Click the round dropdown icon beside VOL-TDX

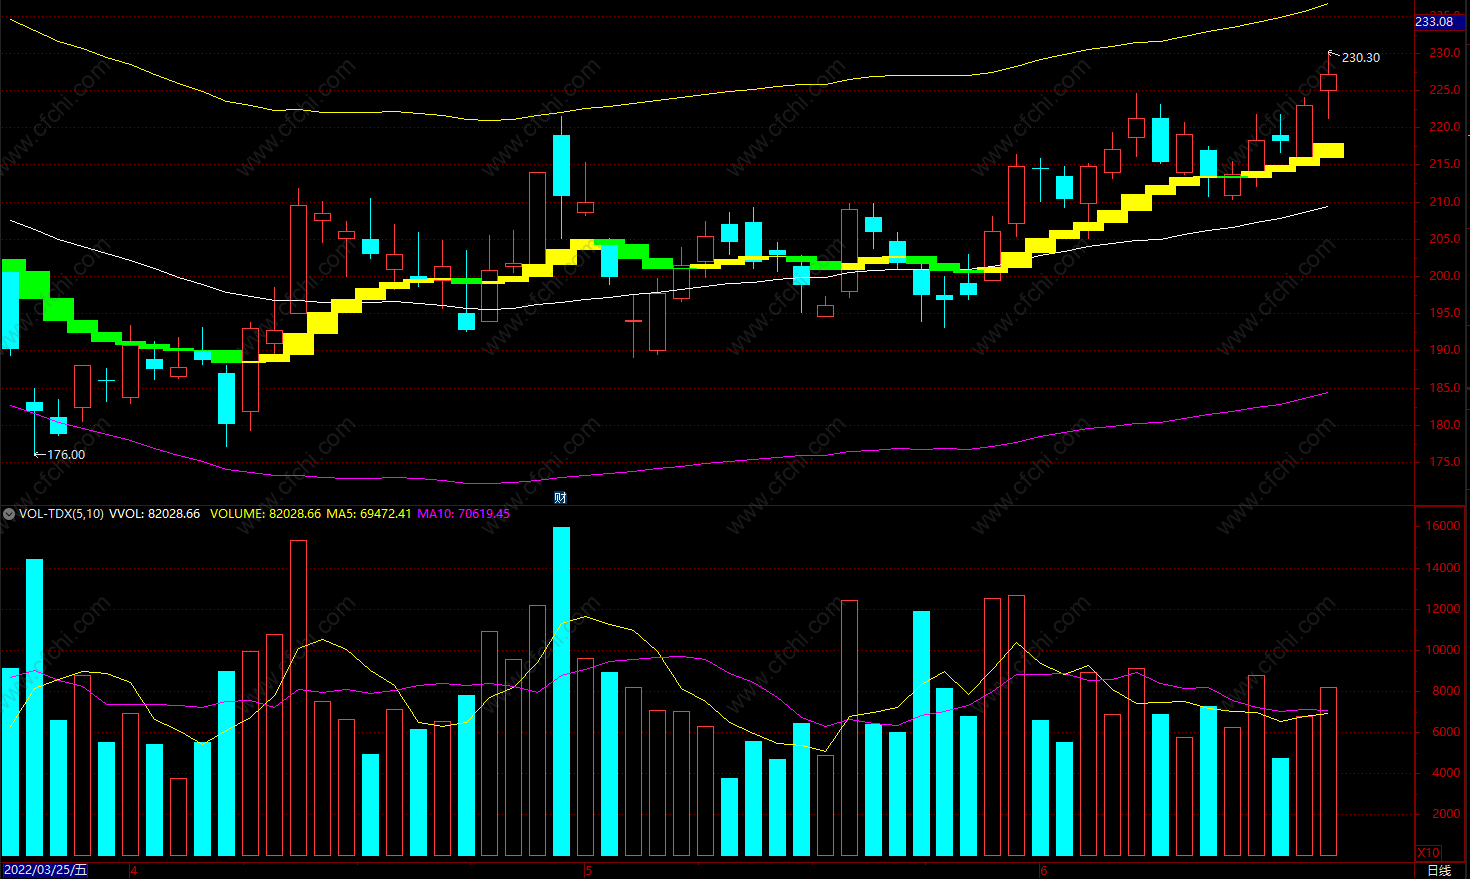[9, 514]
